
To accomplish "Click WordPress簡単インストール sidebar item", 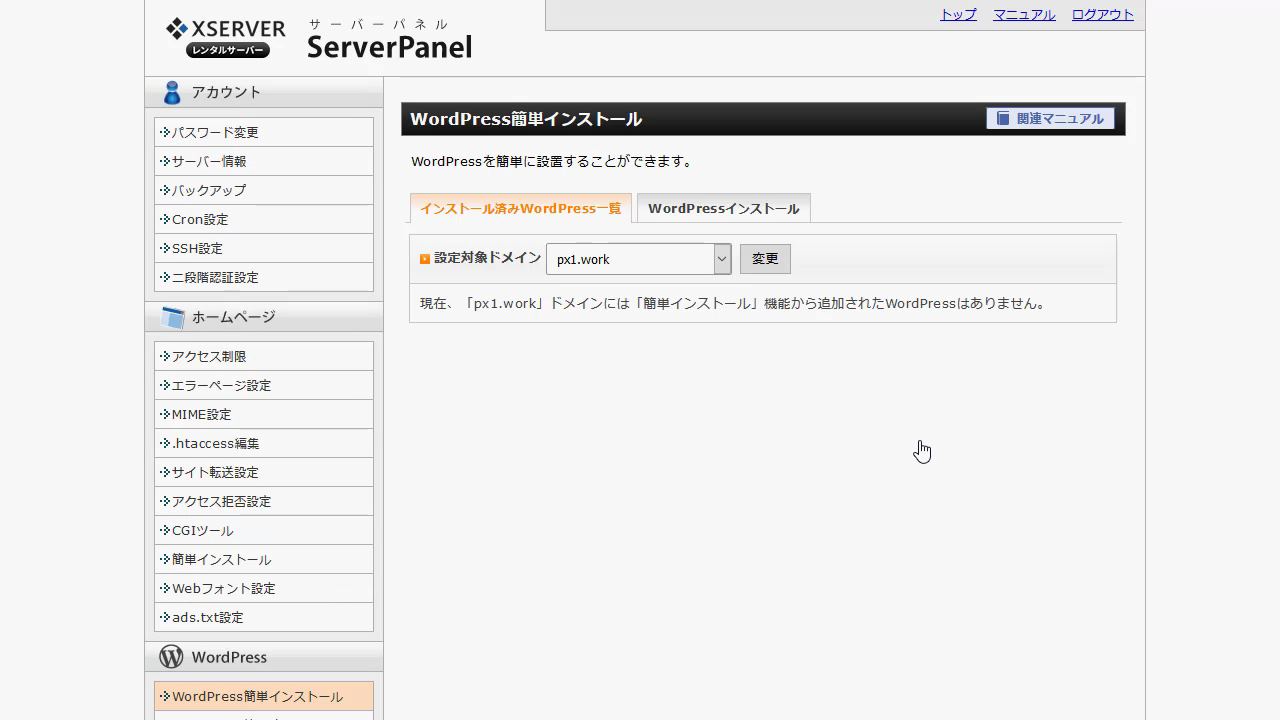I will coord(257,696).
